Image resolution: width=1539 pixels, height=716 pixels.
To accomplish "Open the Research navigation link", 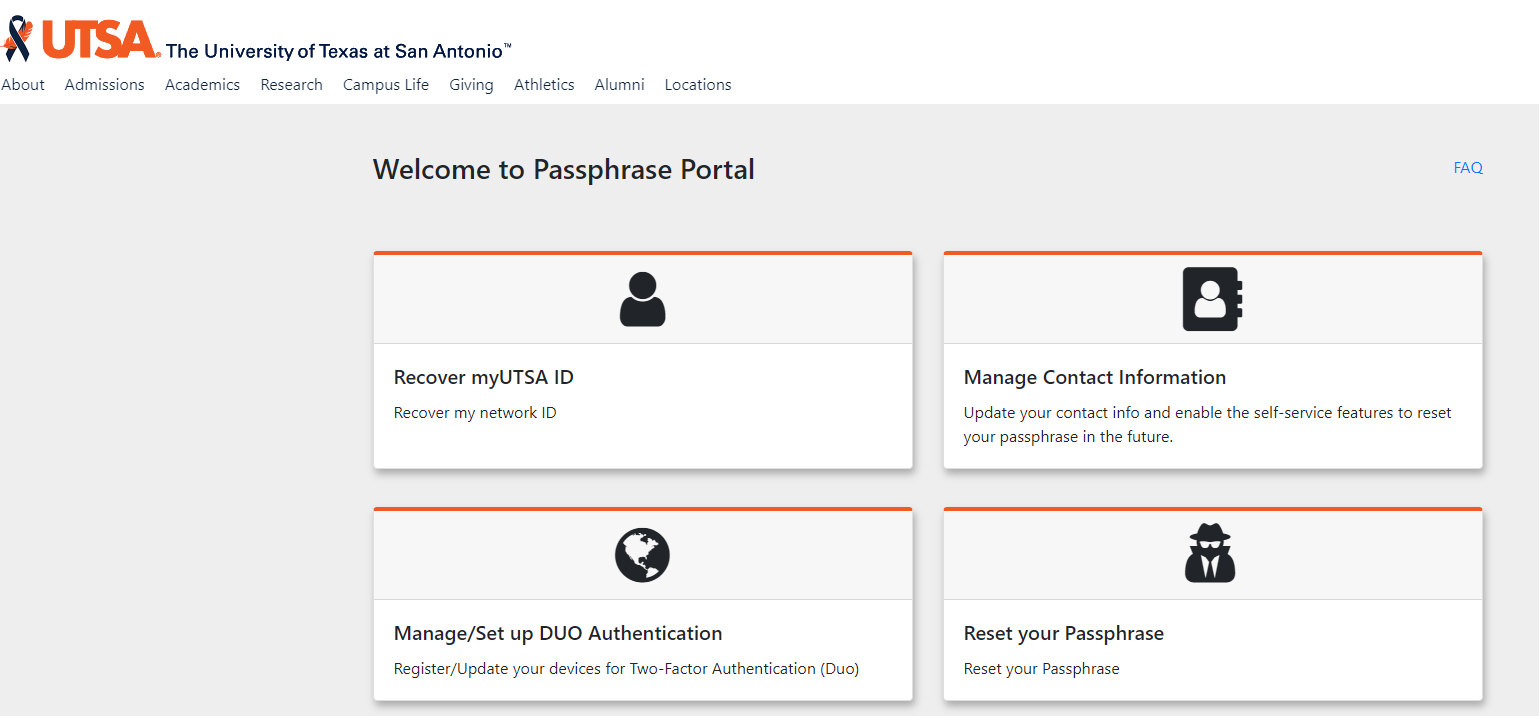I will (x=291, y=84).
